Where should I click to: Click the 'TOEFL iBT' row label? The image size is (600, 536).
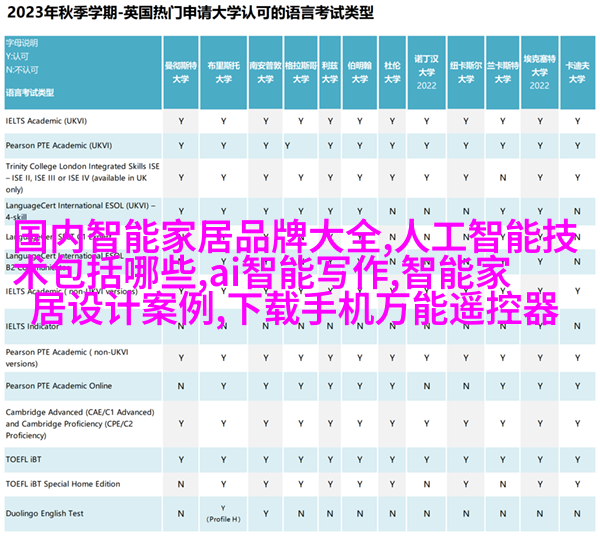point(23,459)
